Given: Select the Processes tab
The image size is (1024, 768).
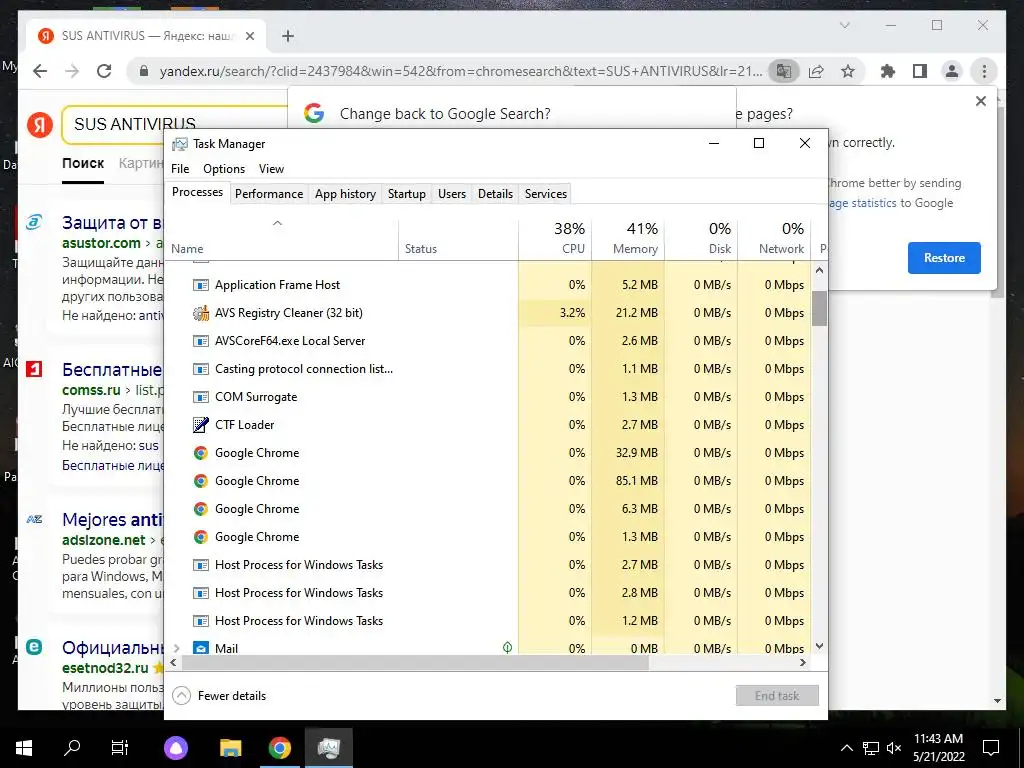Looking at the screenshot, I should [197, 192].
